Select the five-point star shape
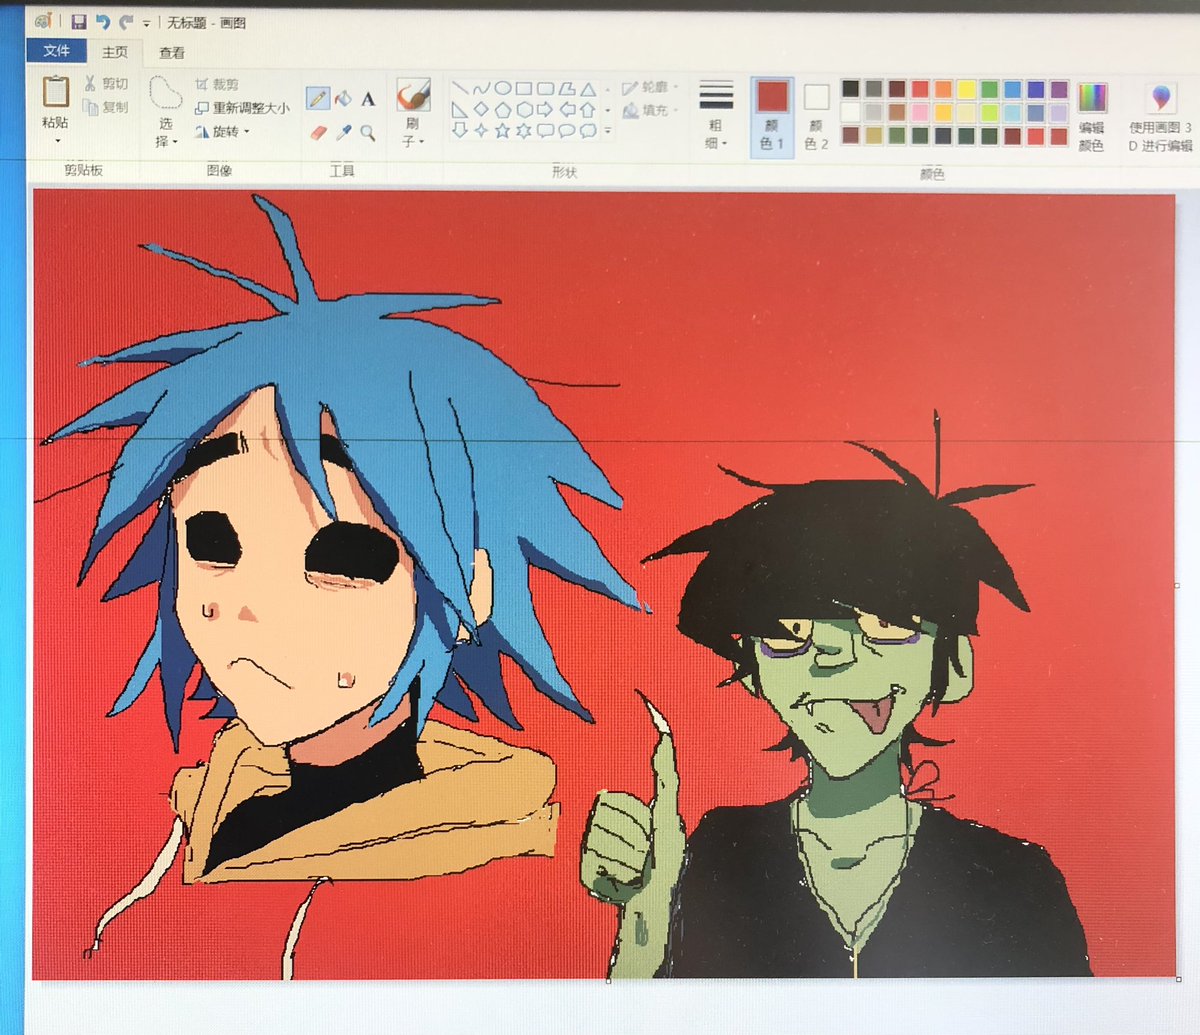Image resolution: width=1200 pixels, height=1035 pixels. [503, 130]
